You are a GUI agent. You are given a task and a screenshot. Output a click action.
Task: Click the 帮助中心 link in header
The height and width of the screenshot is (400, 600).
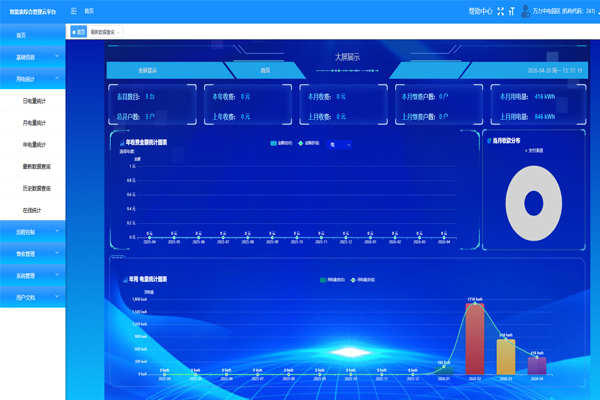480,11
